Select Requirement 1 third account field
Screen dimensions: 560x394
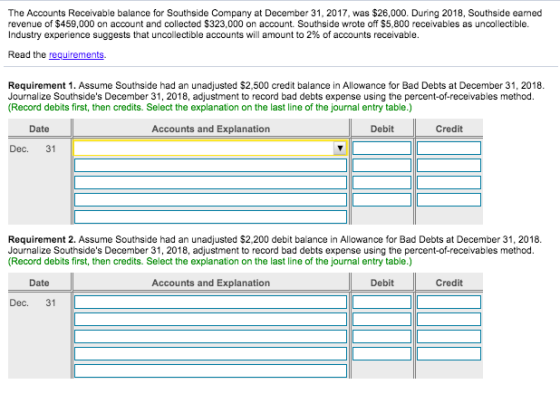click(x=210, y=182)
